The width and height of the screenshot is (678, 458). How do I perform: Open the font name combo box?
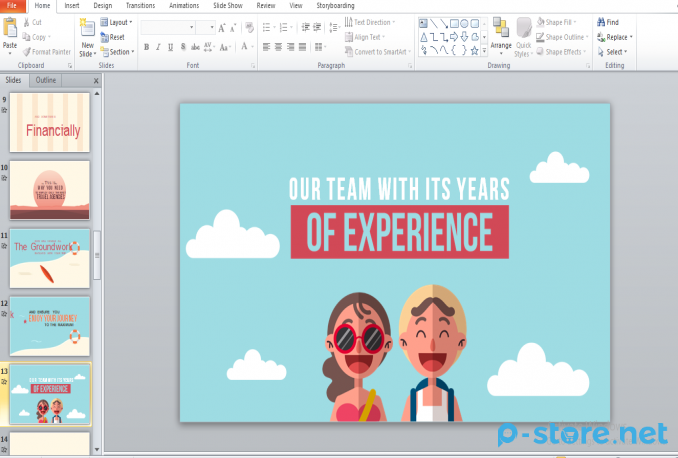167,27
